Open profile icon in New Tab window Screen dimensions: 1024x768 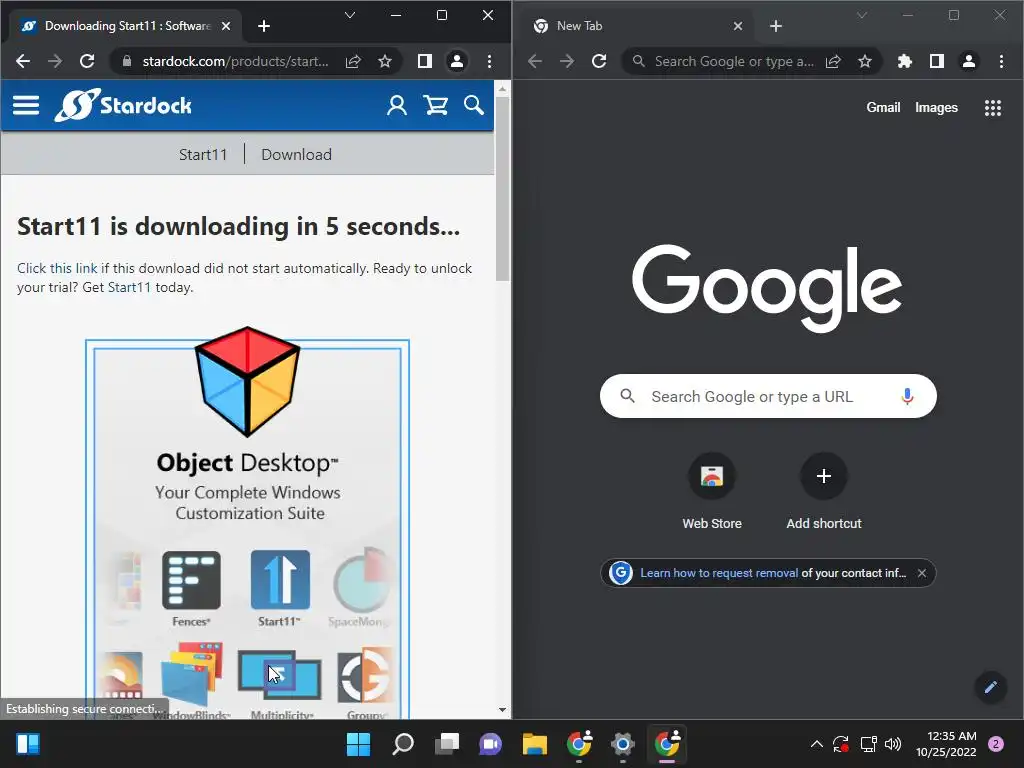(968, 61)
